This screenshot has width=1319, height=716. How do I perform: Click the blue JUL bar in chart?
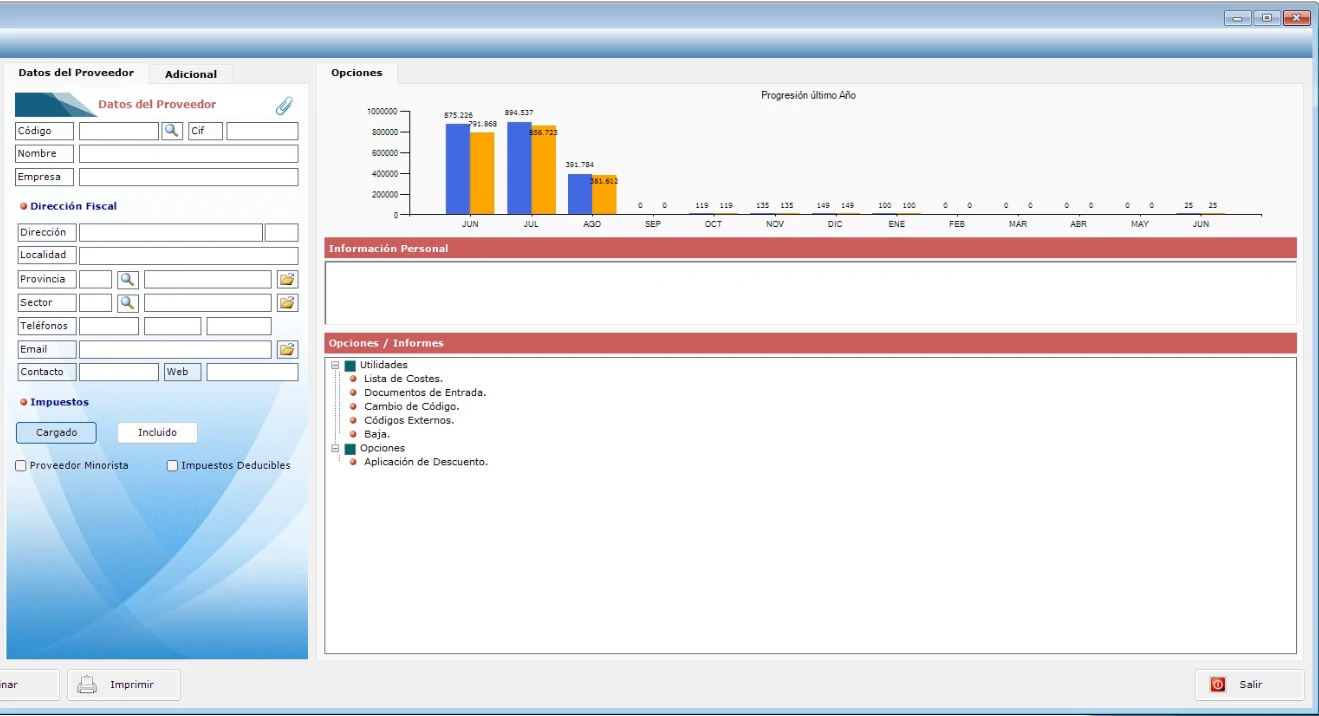click(x=519, y=168)
